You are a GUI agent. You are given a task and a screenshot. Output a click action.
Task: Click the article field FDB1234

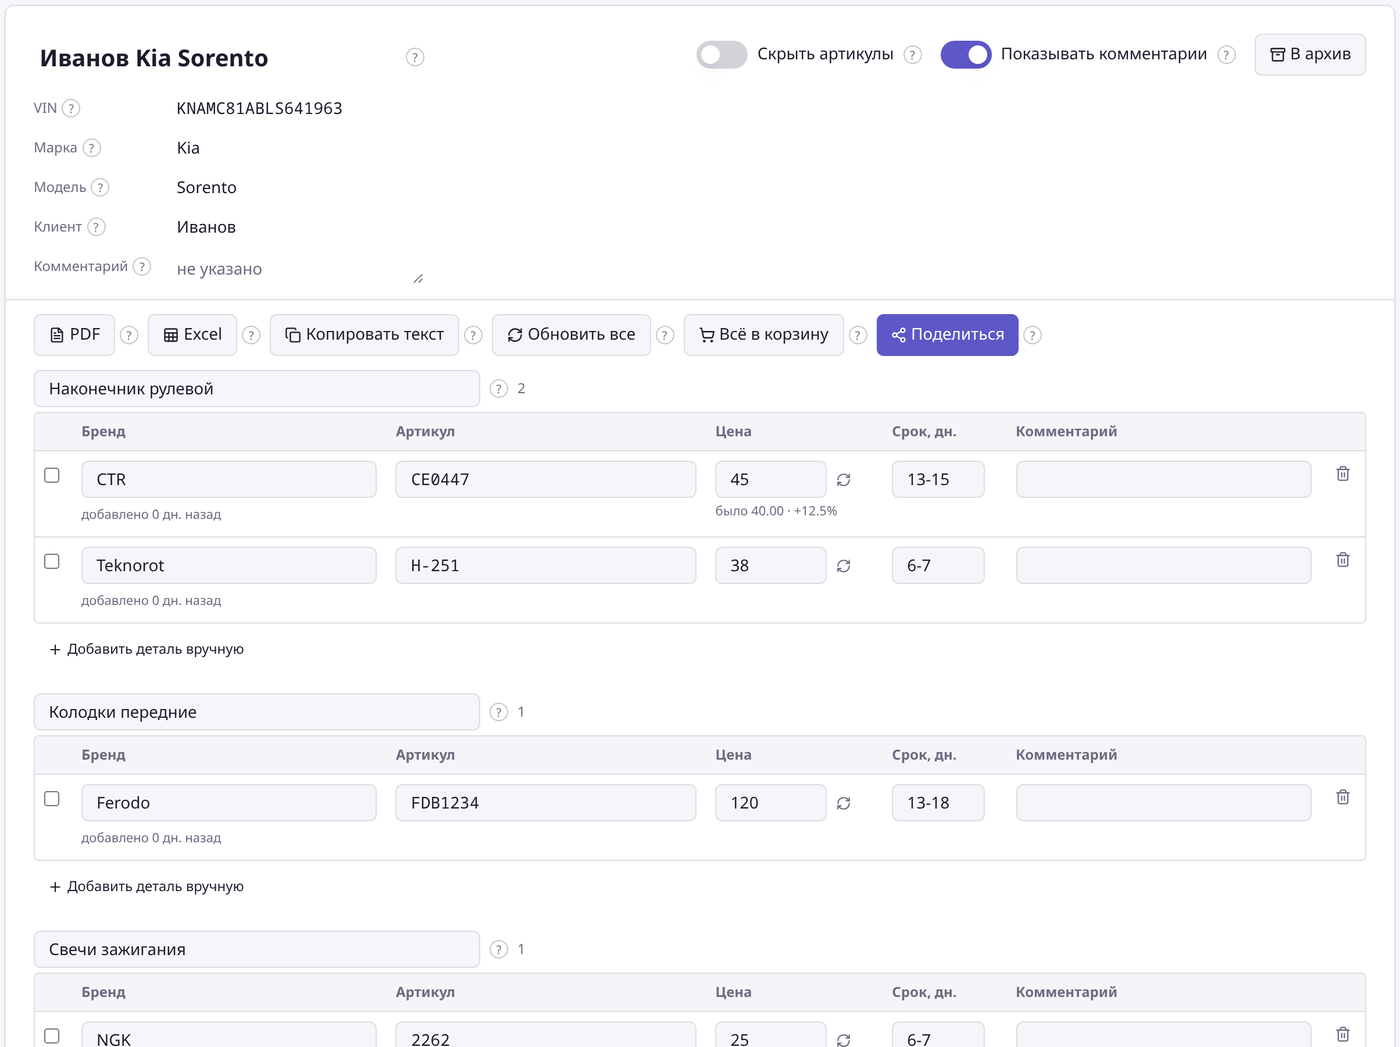[546, 802]
